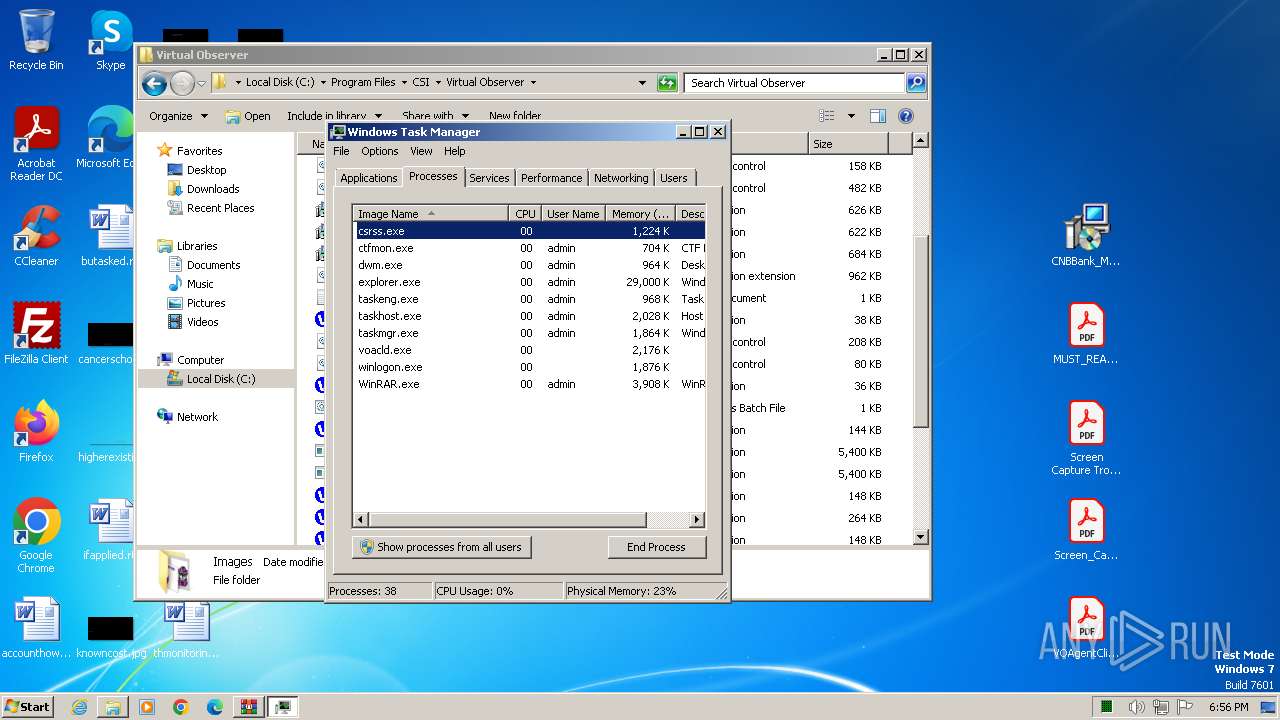The width and height of the screenshot is (1280, 720).
Task: Open the CNBBank_M installer icon on desktop
Action: pos(1086,236)
